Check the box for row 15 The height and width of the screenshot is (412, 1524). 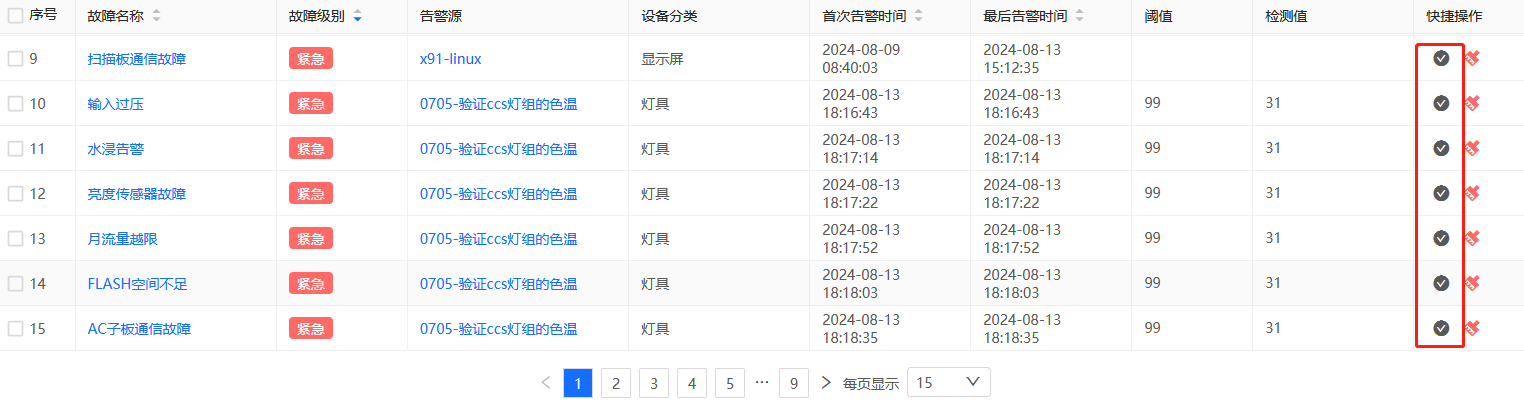[x=15, y=329]
